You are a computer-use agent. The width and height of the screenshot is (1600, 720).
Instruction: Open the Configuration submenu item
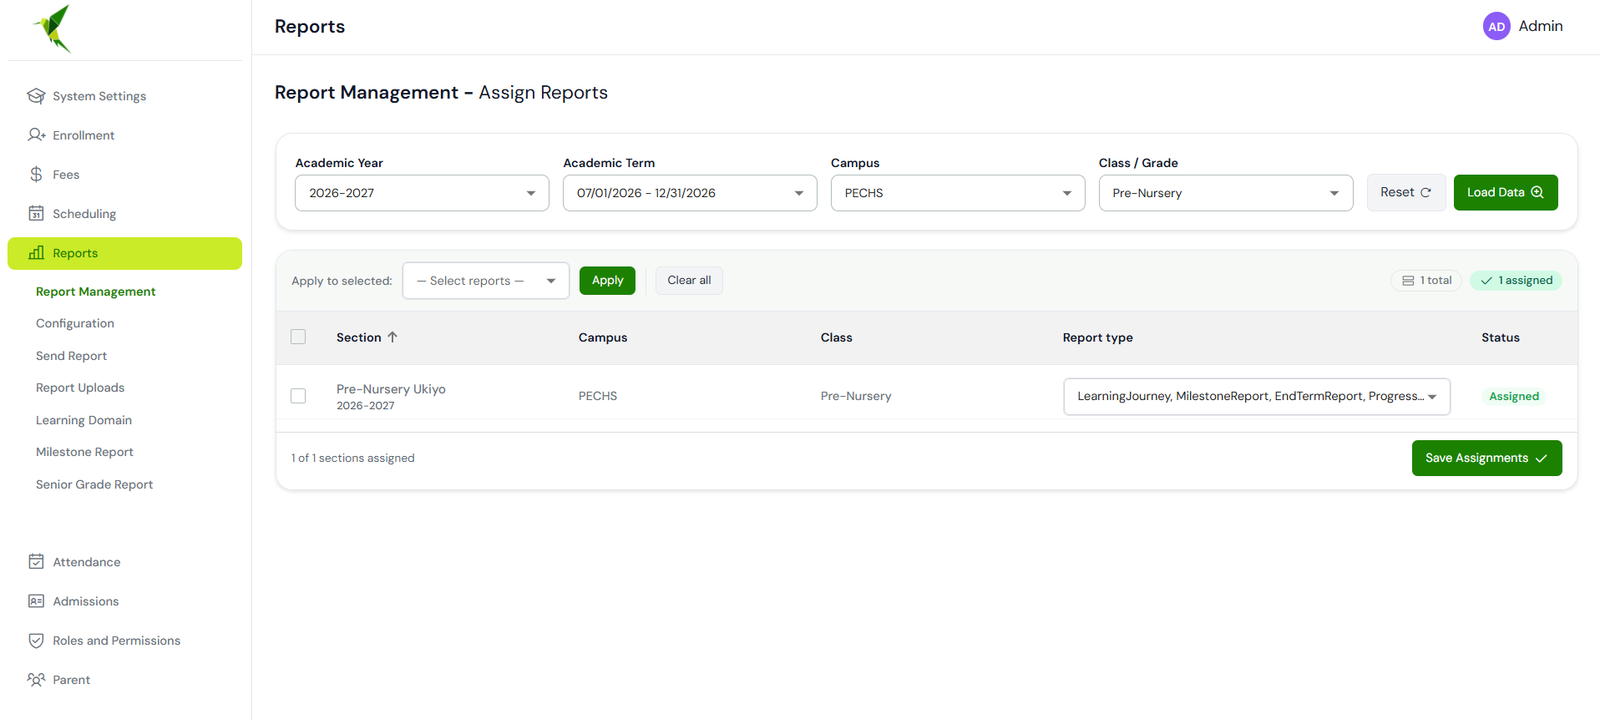pos(75,324)
